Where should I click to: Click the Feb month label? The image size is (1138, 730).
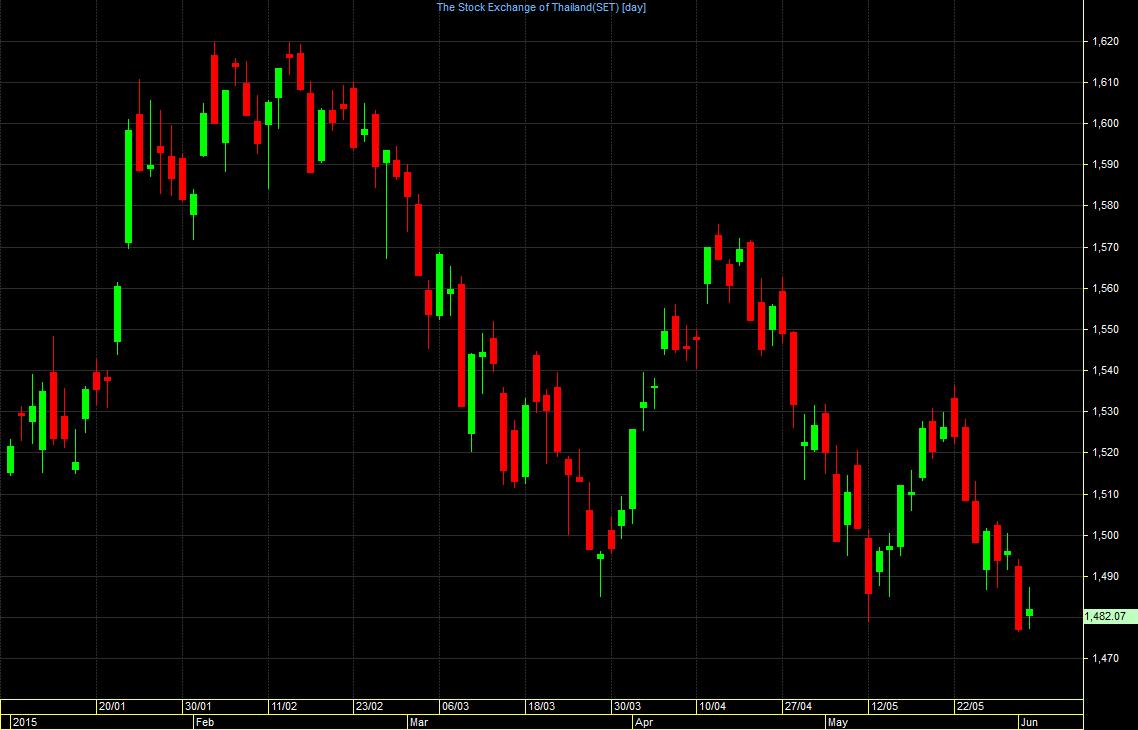pos(205,723)
